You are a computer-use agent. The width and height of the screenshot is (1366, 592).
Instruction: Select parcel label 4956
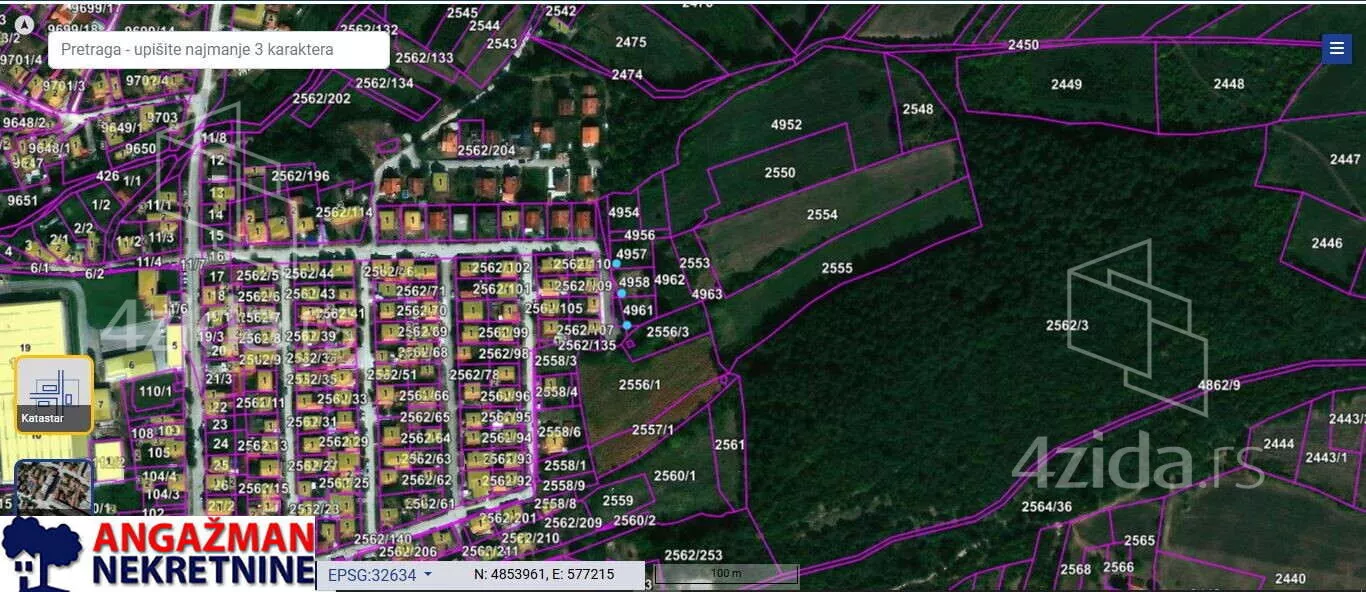click(639, 236)
